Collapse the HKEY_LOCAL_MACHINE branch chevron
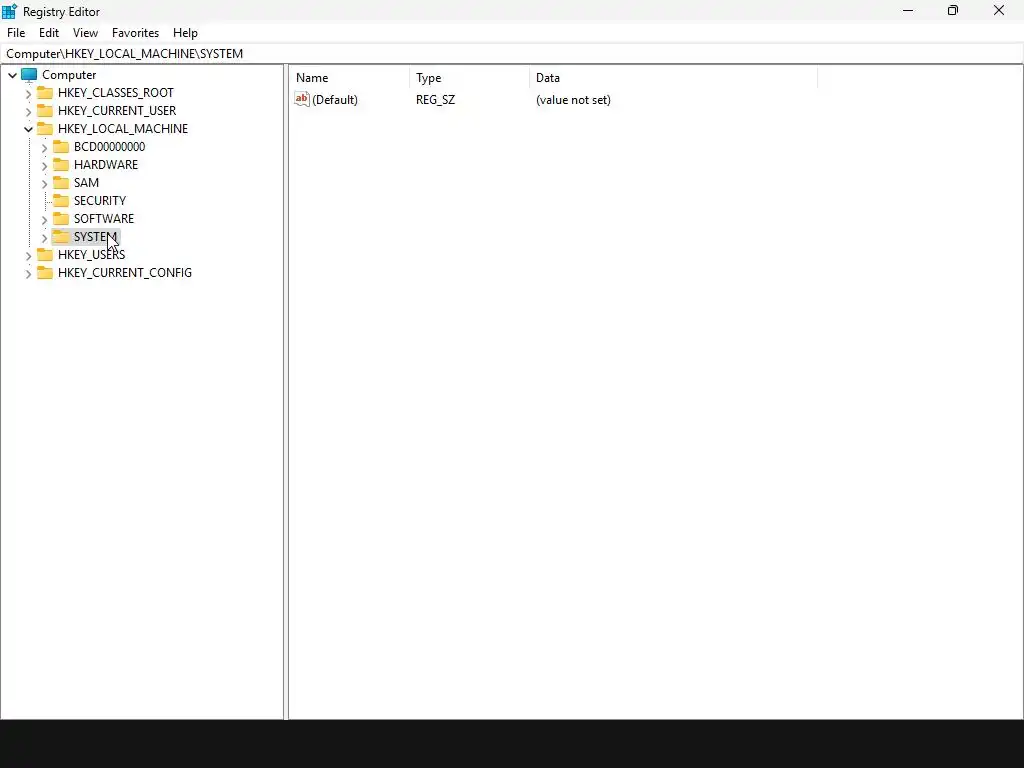This screenshot has height=768, width=1024. coord(28,129)
